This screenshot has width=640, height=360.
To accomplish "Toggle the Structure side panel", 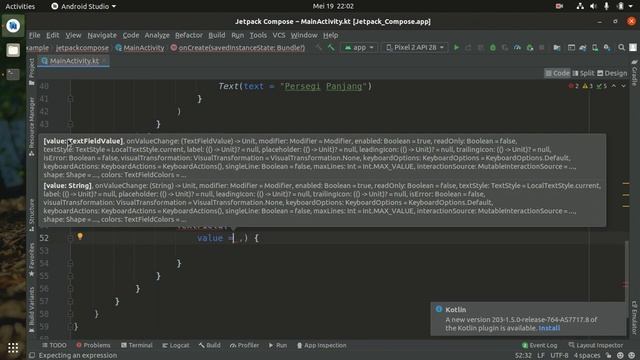I will (x=32, y=215).
